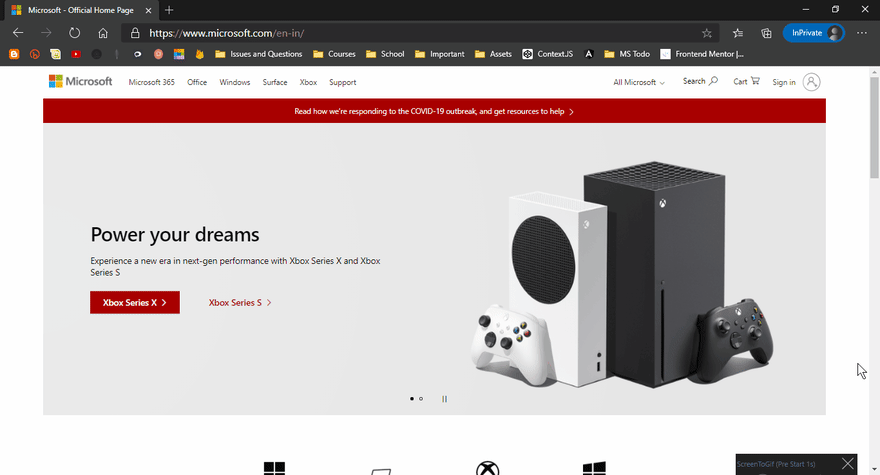Open the Favorites list icon
The height and width of the screenshot is (475, 880).
point(737,33)
